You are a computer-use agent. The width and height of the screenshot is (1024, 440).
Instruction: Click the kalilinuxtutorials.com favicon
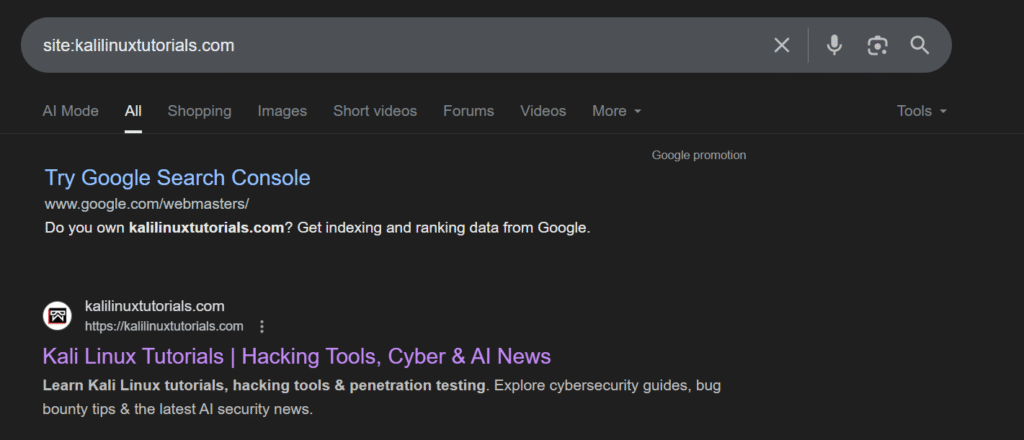(57, 316)
